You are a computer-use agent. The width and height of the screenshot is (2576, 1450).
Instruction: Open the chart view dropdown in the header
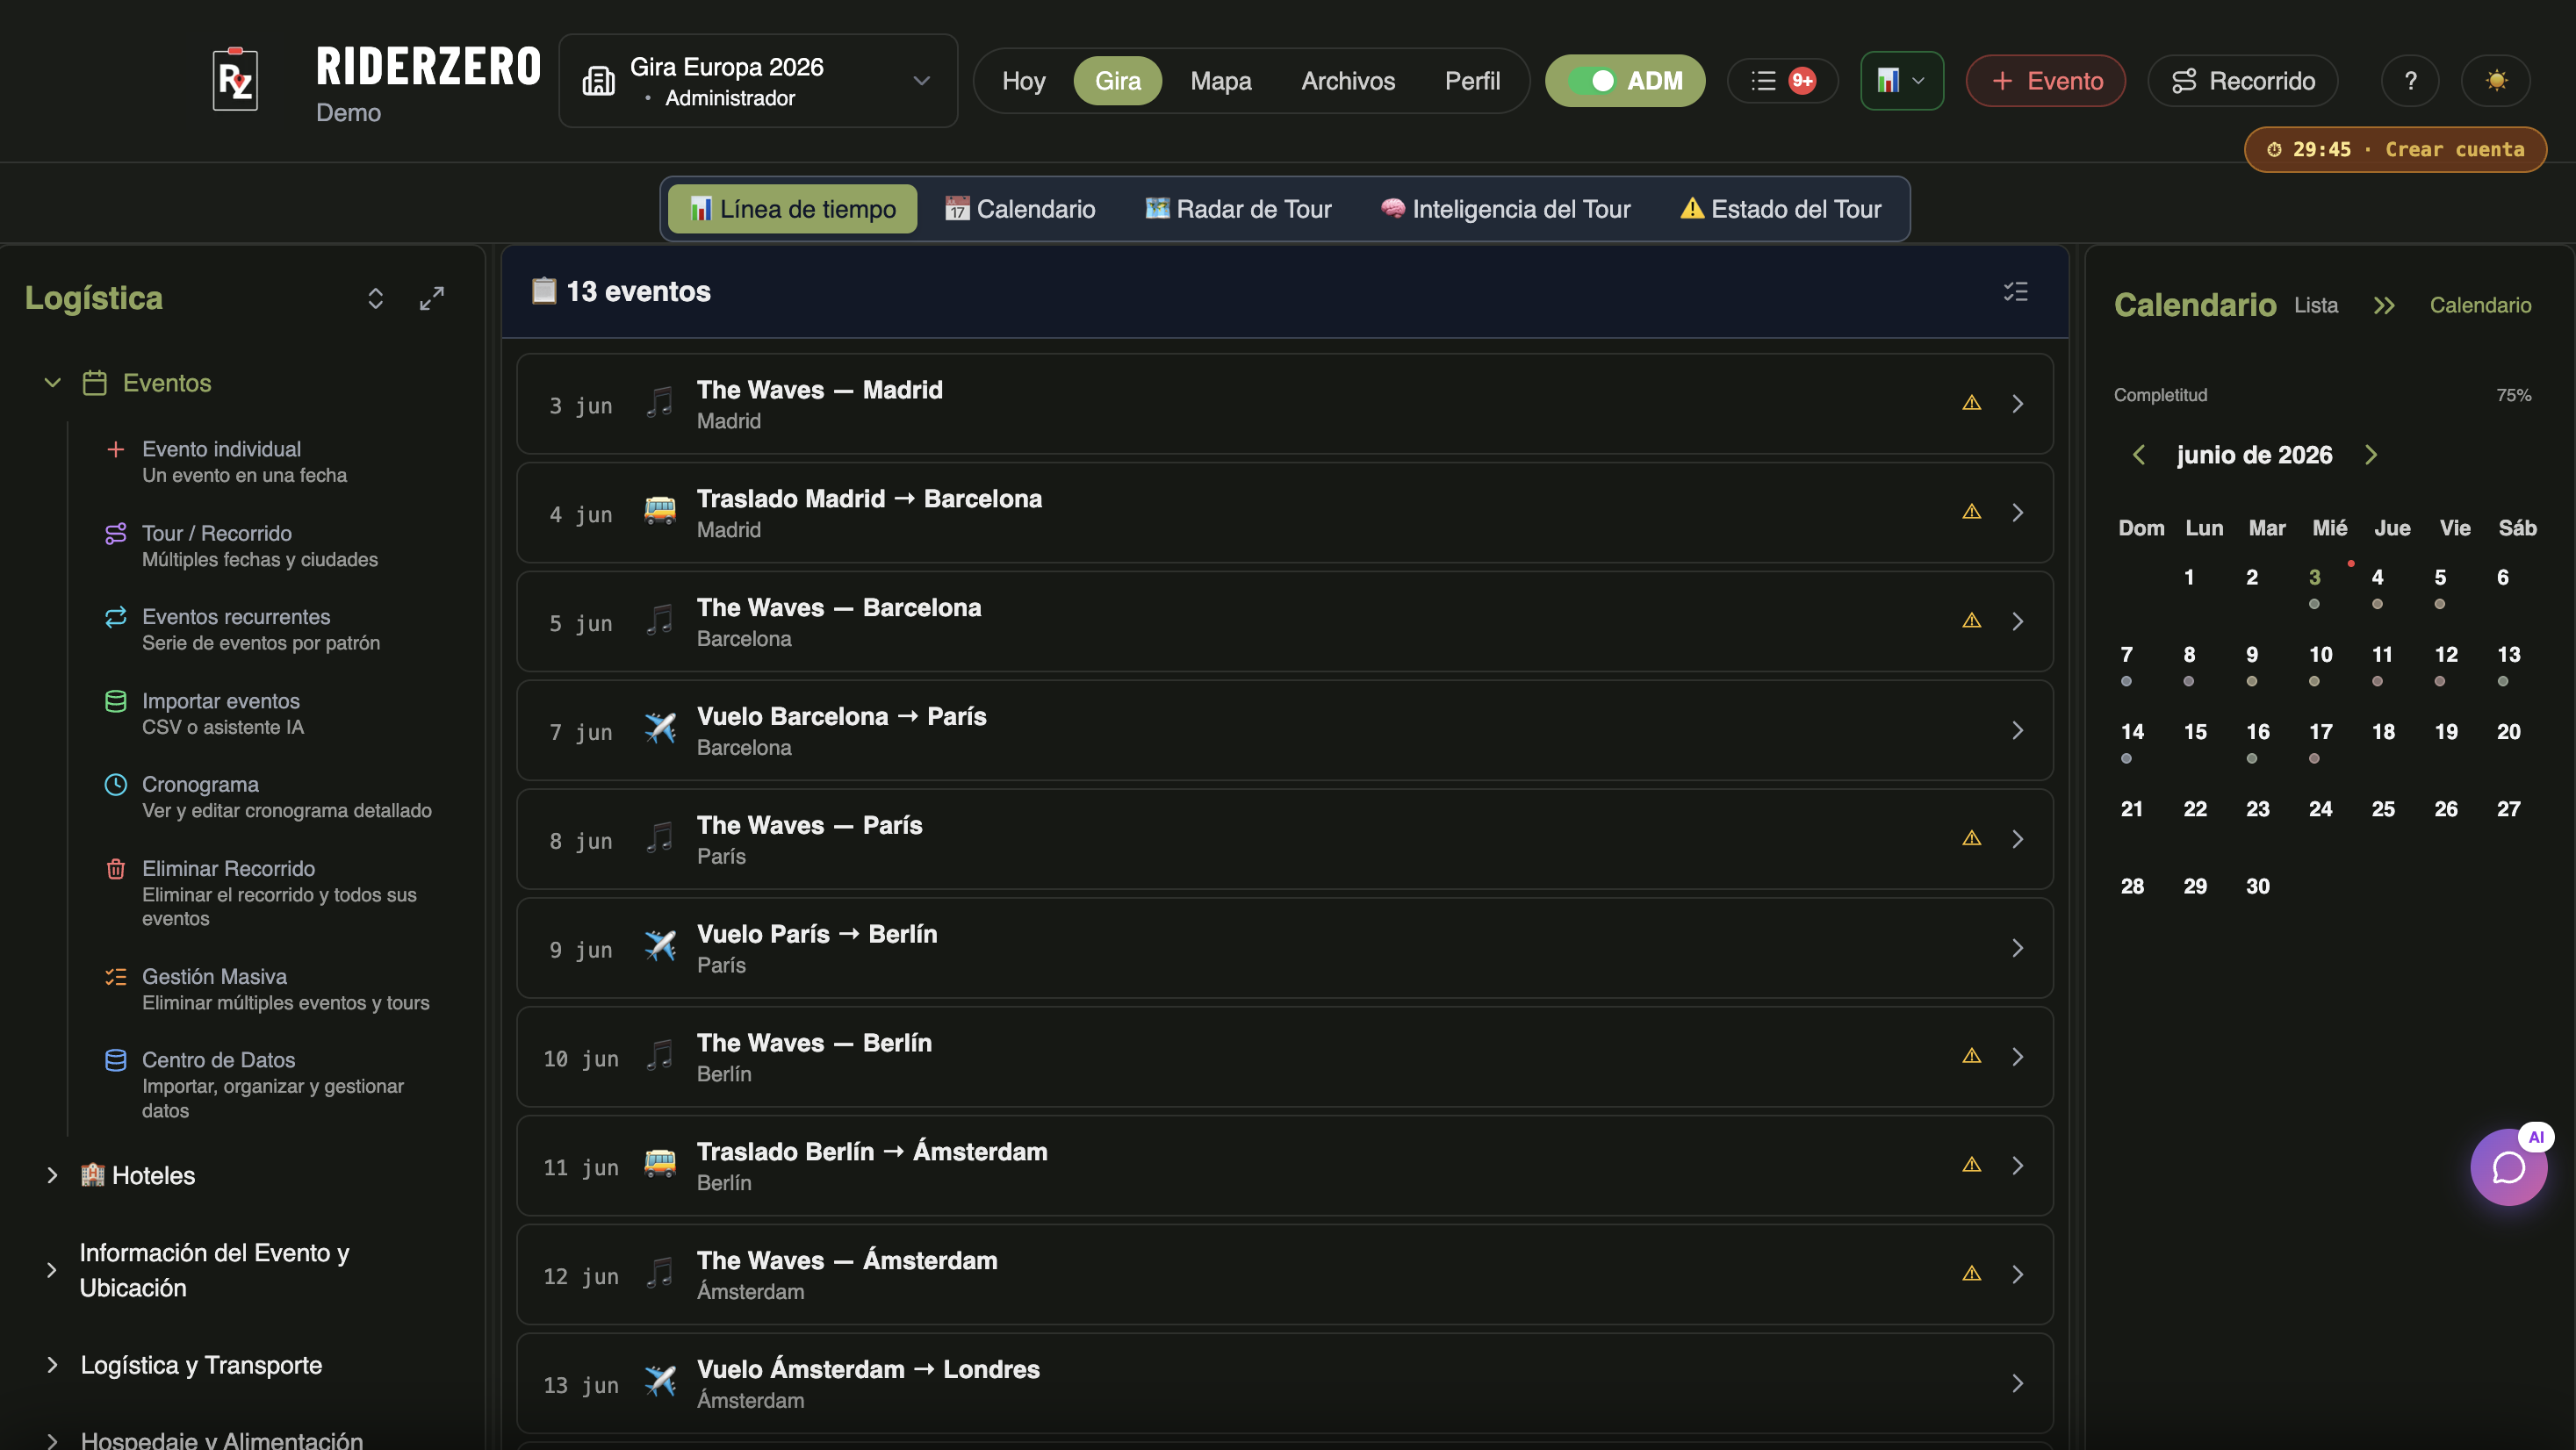click(1901, 81)
